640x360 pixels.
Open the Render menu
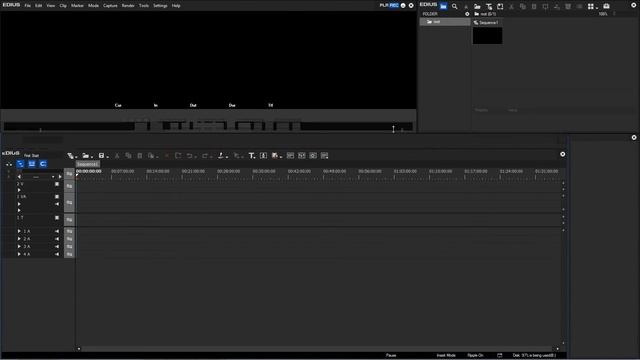pos(128,6)
